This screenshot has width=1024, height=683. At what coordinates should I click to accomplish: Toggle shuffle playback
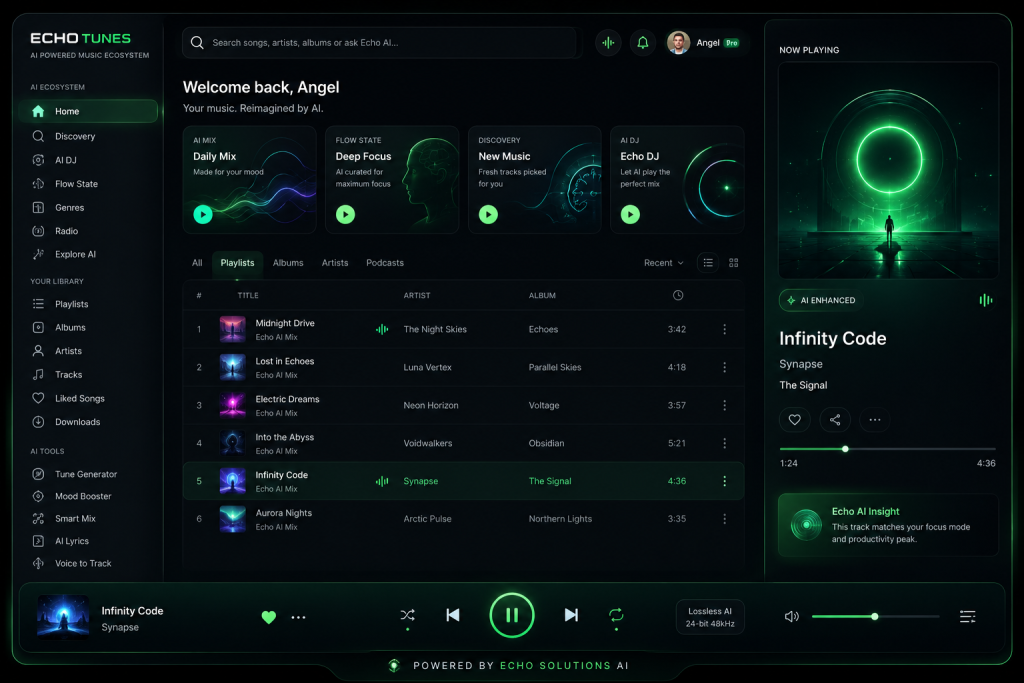[408, 615]
